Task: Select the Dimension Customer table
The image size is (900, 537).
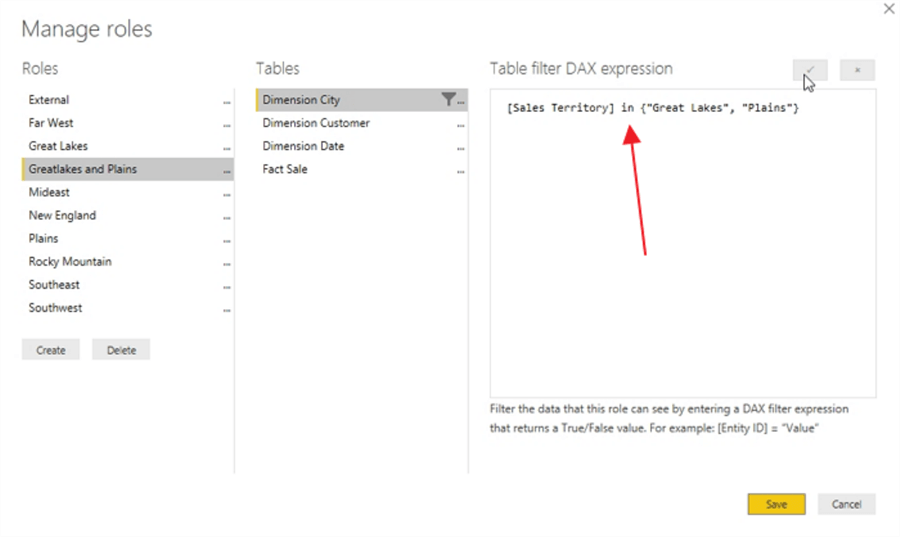Action: click(x=316, y=123)
